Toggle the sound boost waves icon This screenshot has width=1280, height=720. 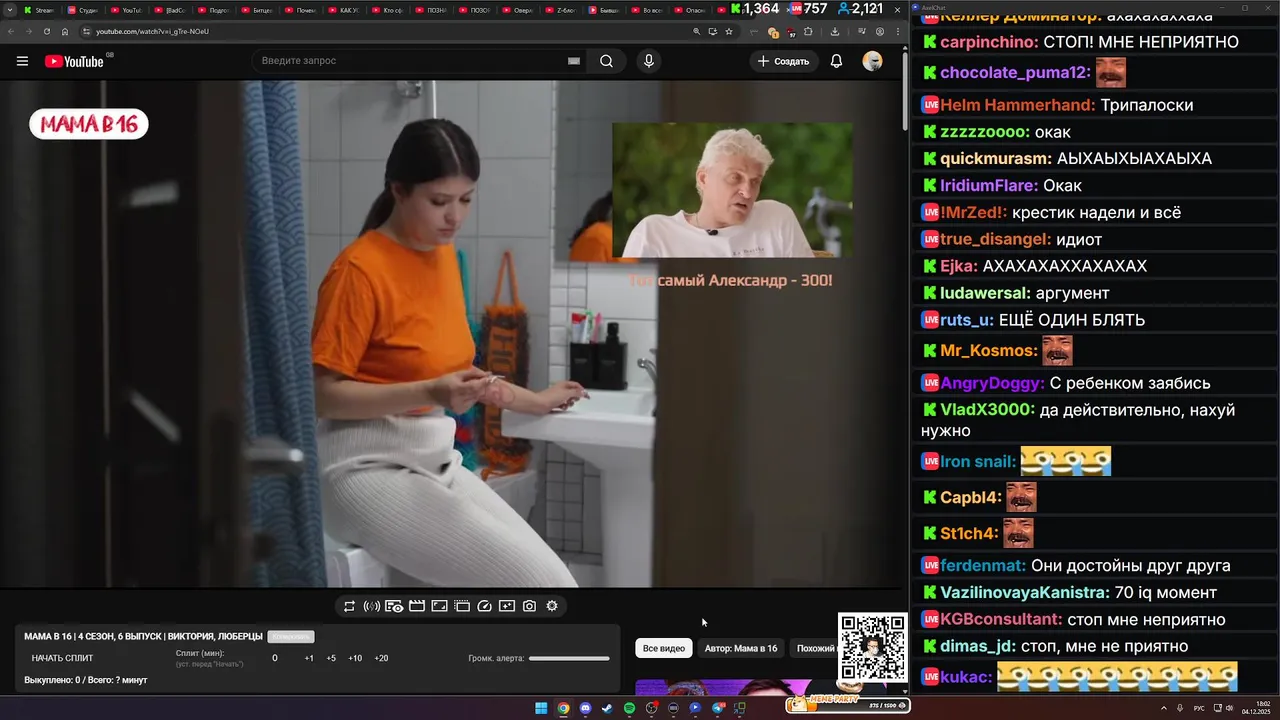371,606
